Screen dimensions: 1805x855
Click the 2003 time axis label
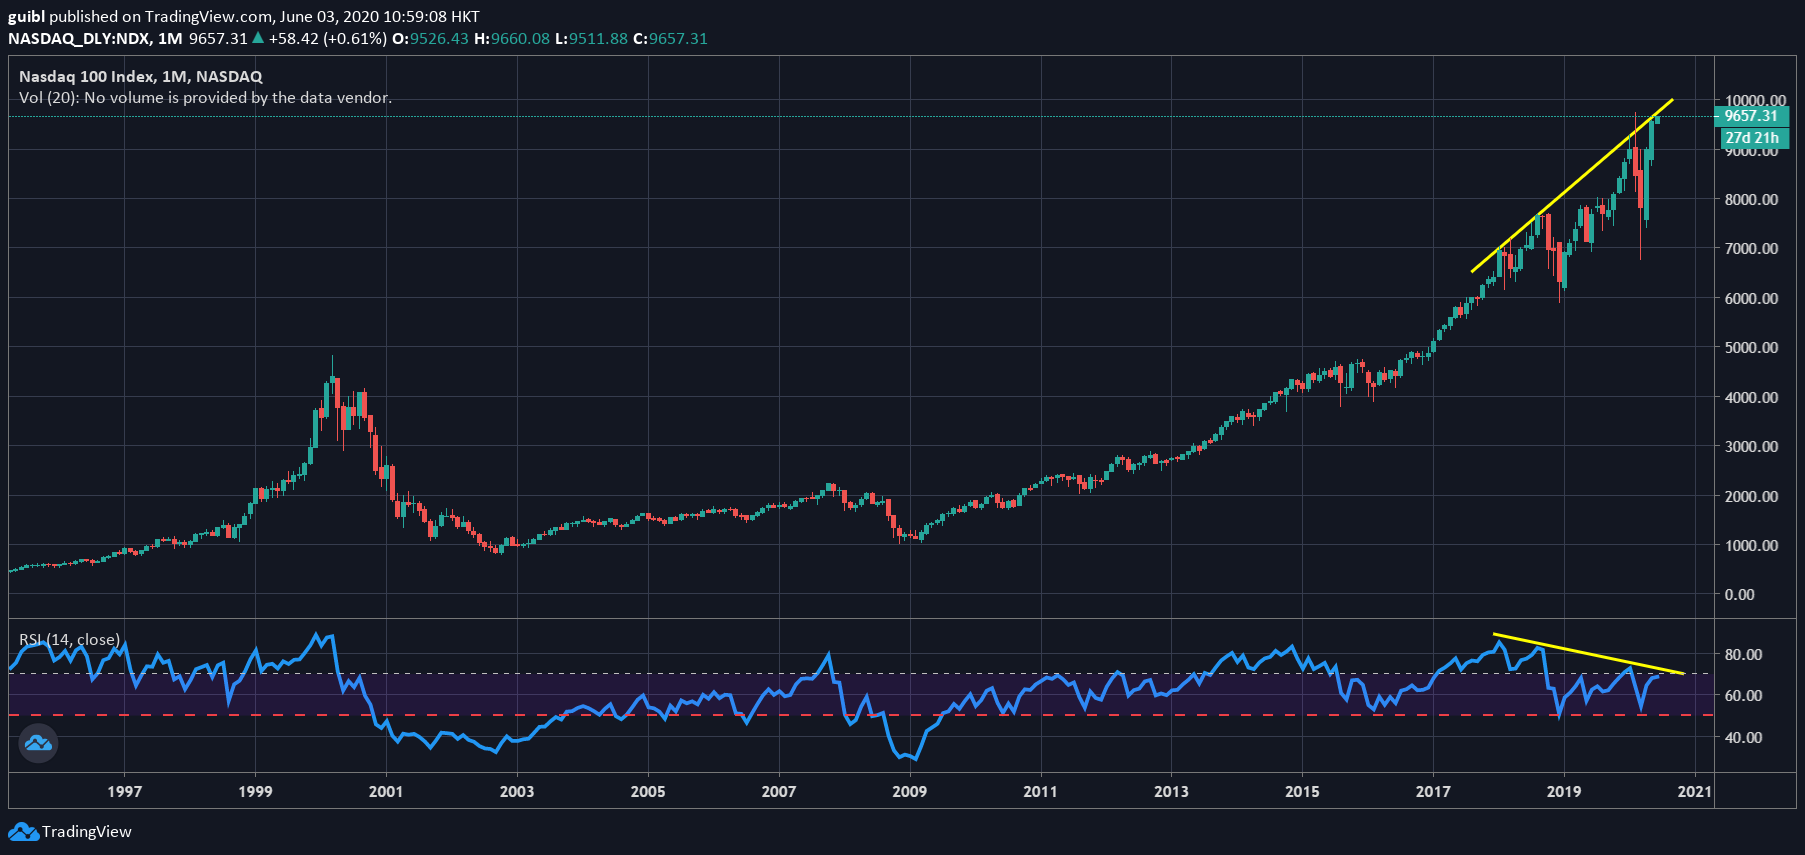click(517, 791)
